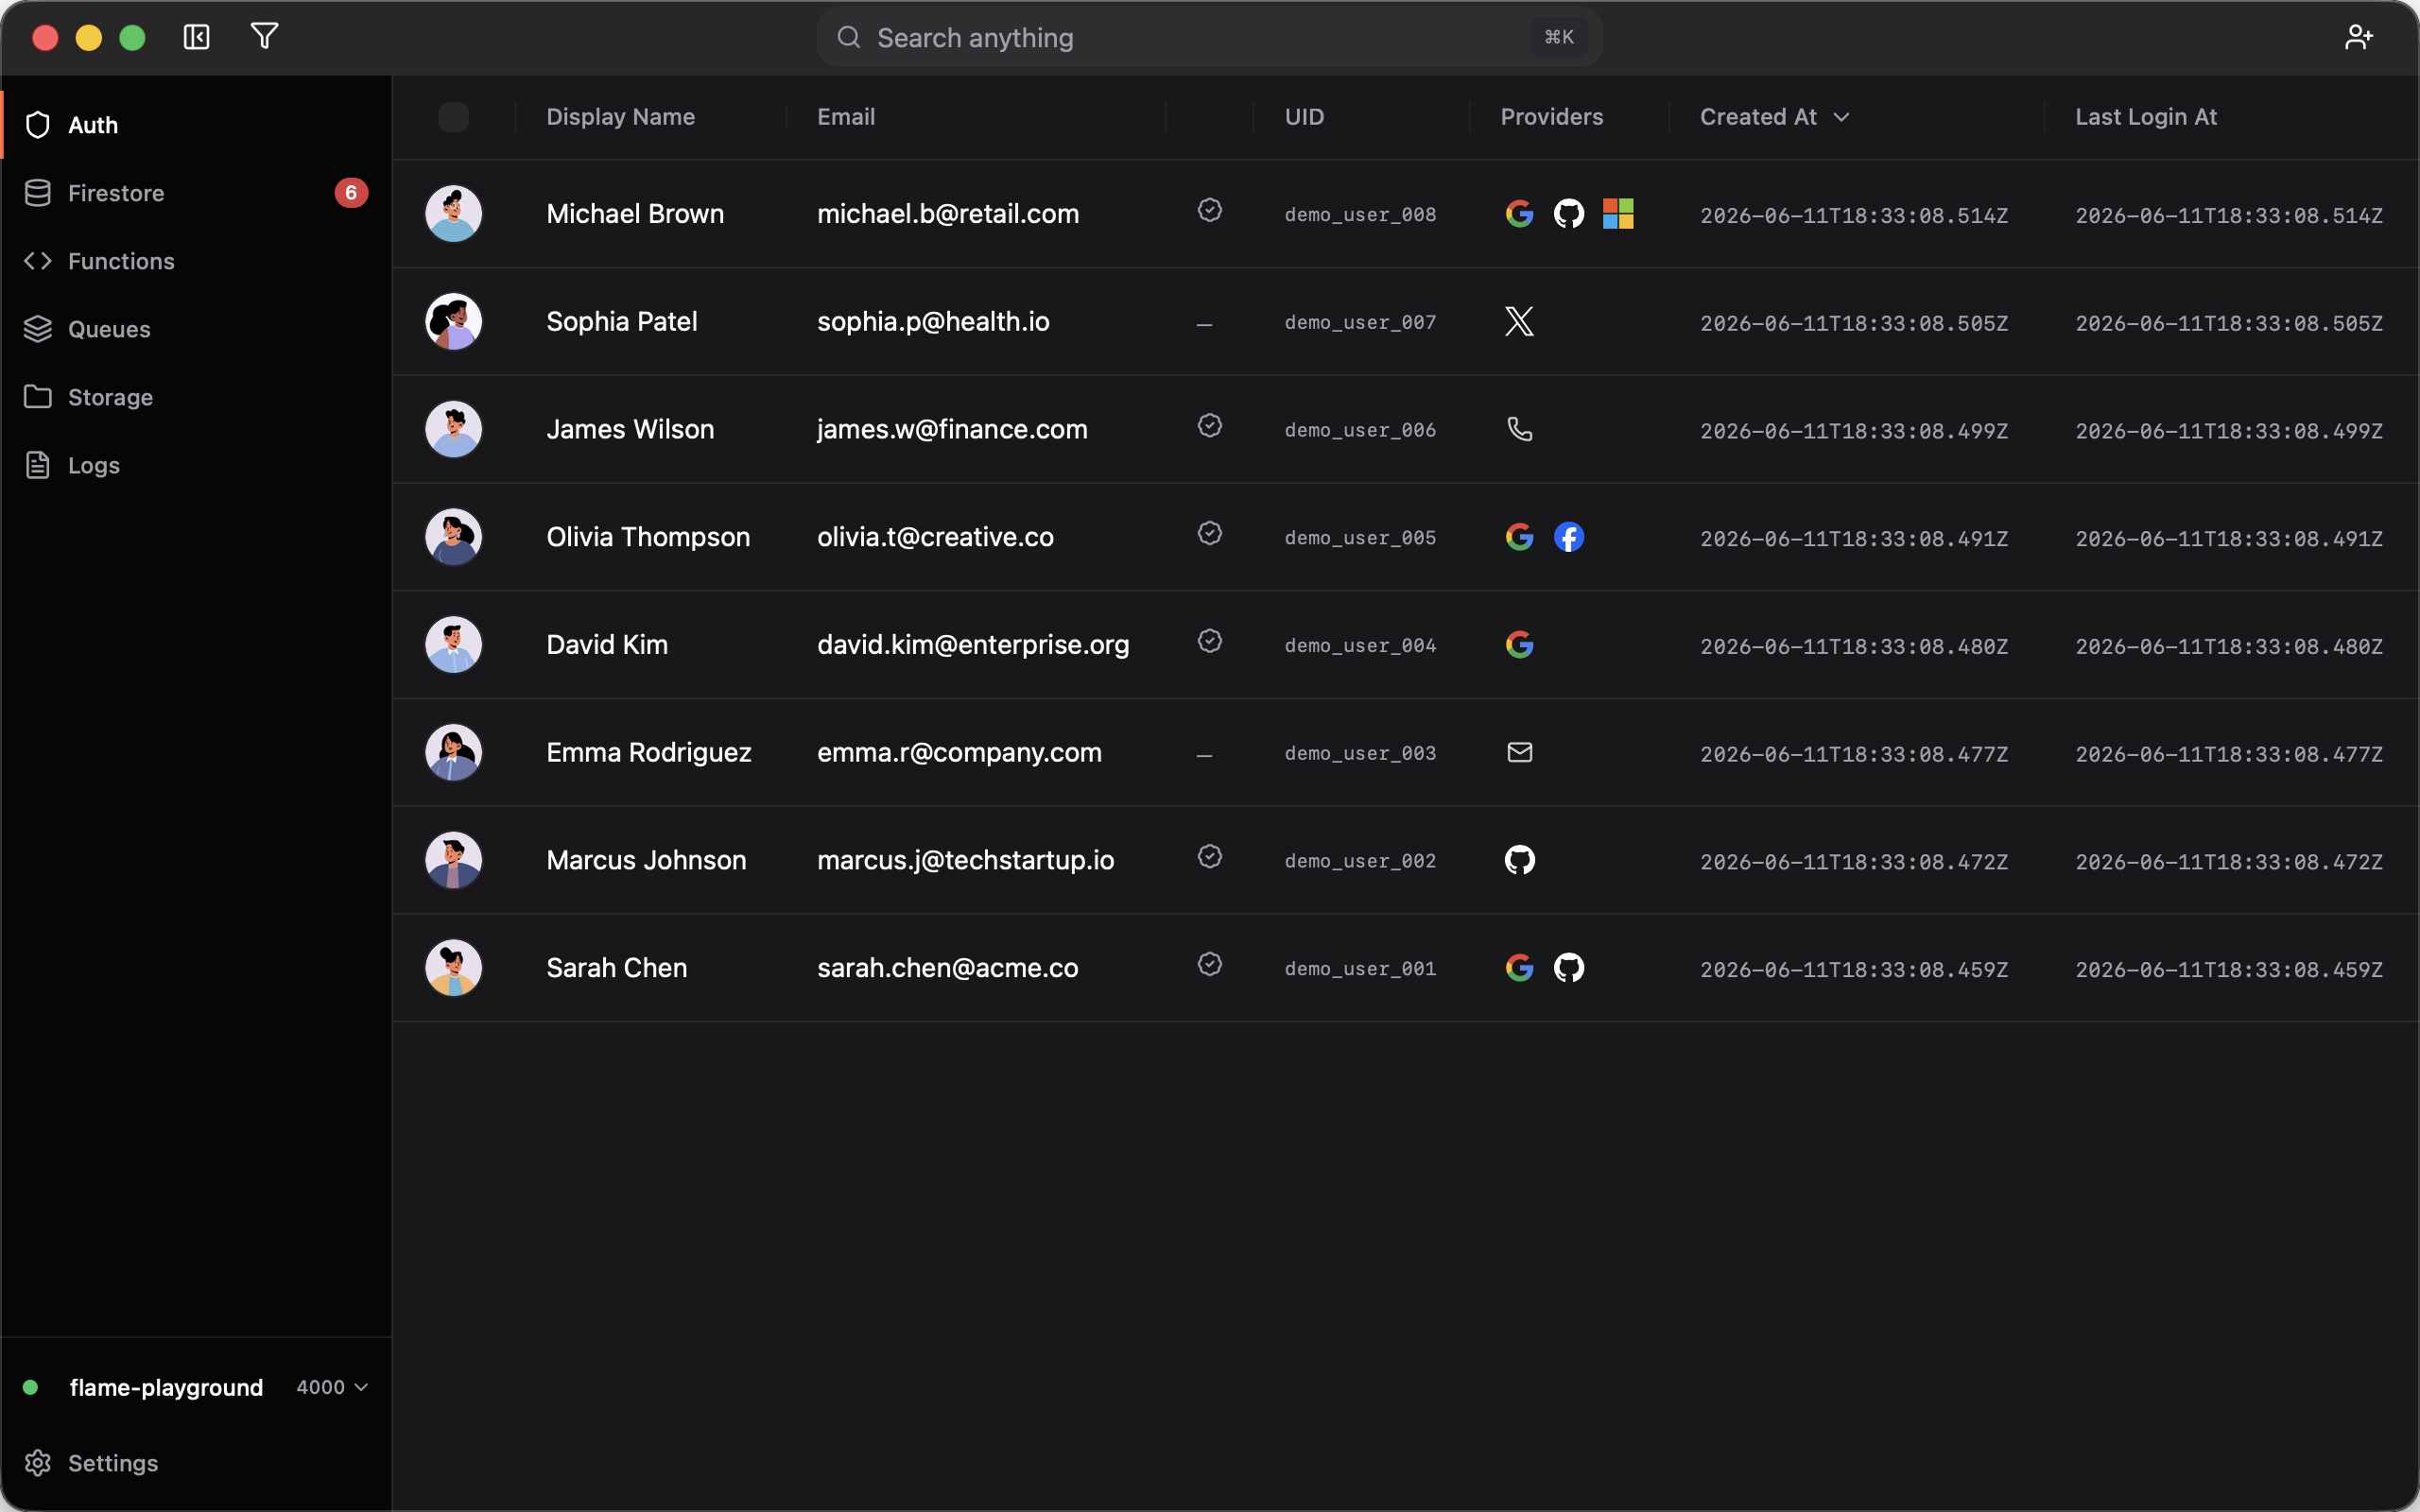Click David Kim's Google provider icon

1519,645
